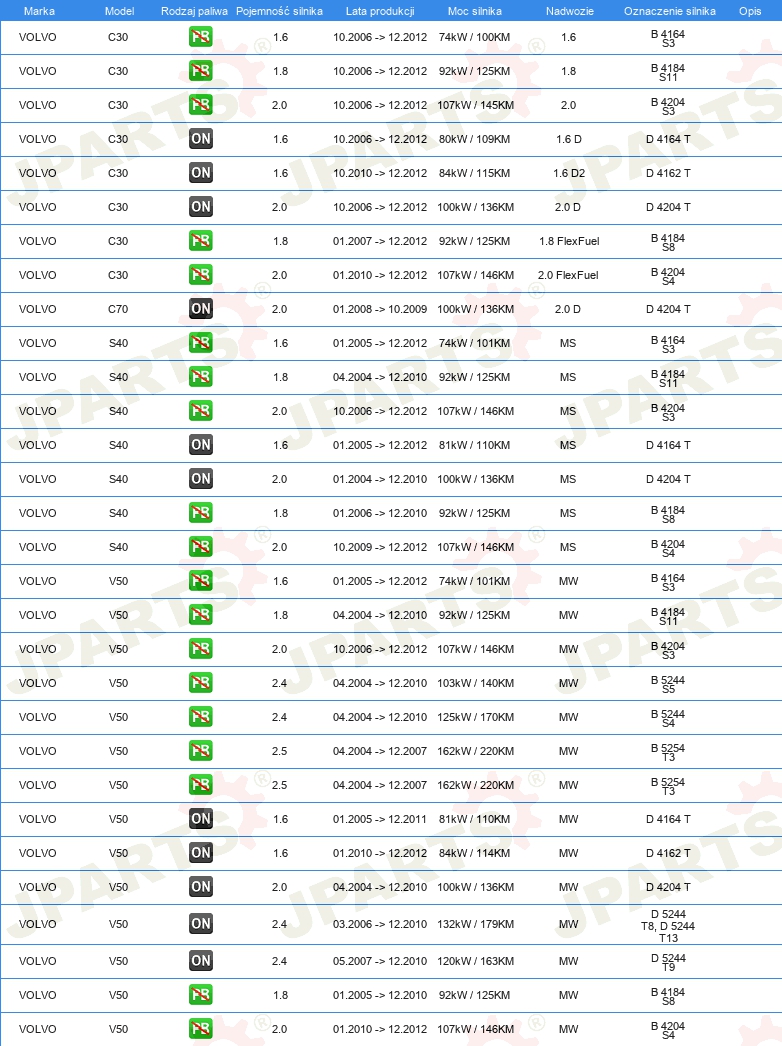Select power value 120kW / 163KM

click(475, 961)
